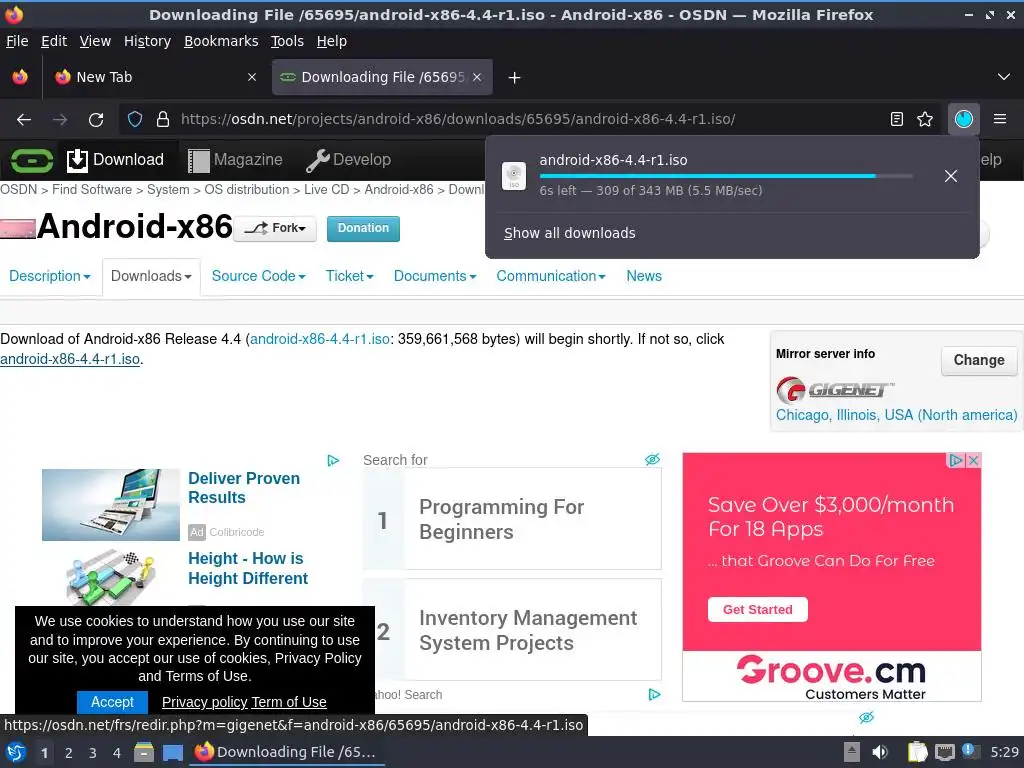The height and width of the screenshot is (768, 1024).
Task: Cancel the android-x86-4.4-r1.iso download
Action: [x=951, y=176]
